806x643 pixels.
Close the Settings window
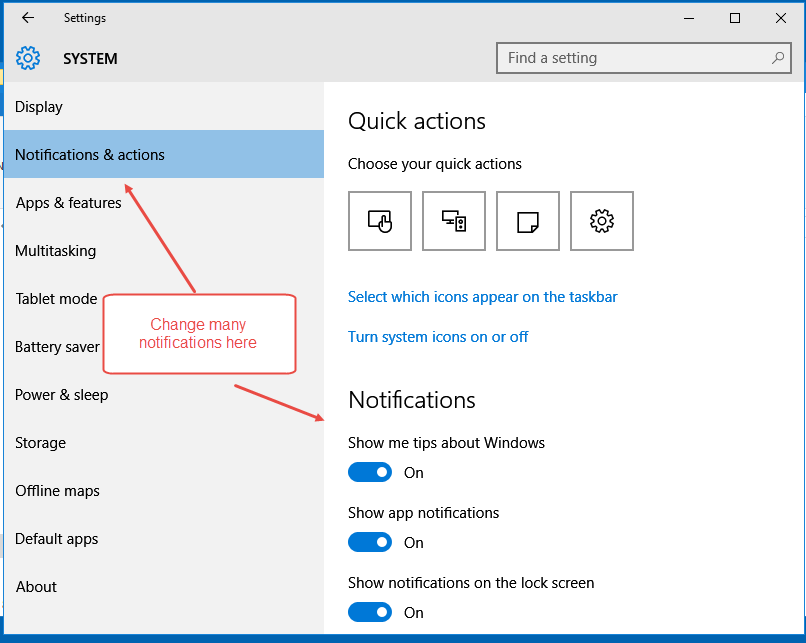pyautogui.click(x=781, y=18)
